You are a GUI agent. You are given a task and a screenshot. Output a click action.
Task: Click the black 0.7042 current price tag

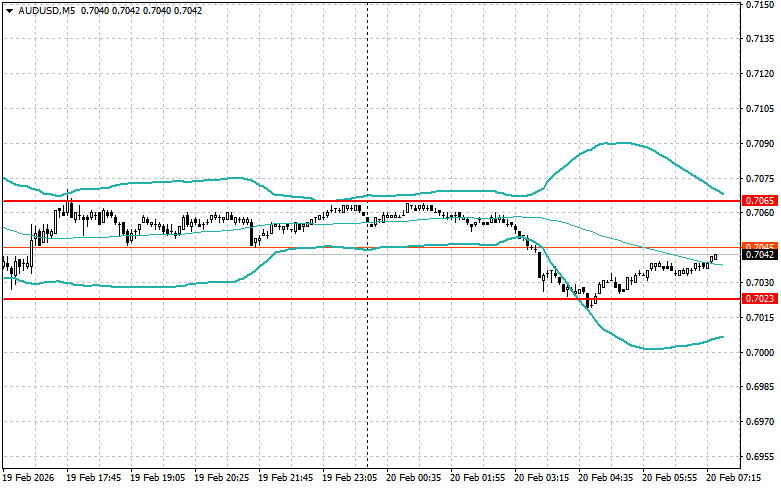coord(760,254)
